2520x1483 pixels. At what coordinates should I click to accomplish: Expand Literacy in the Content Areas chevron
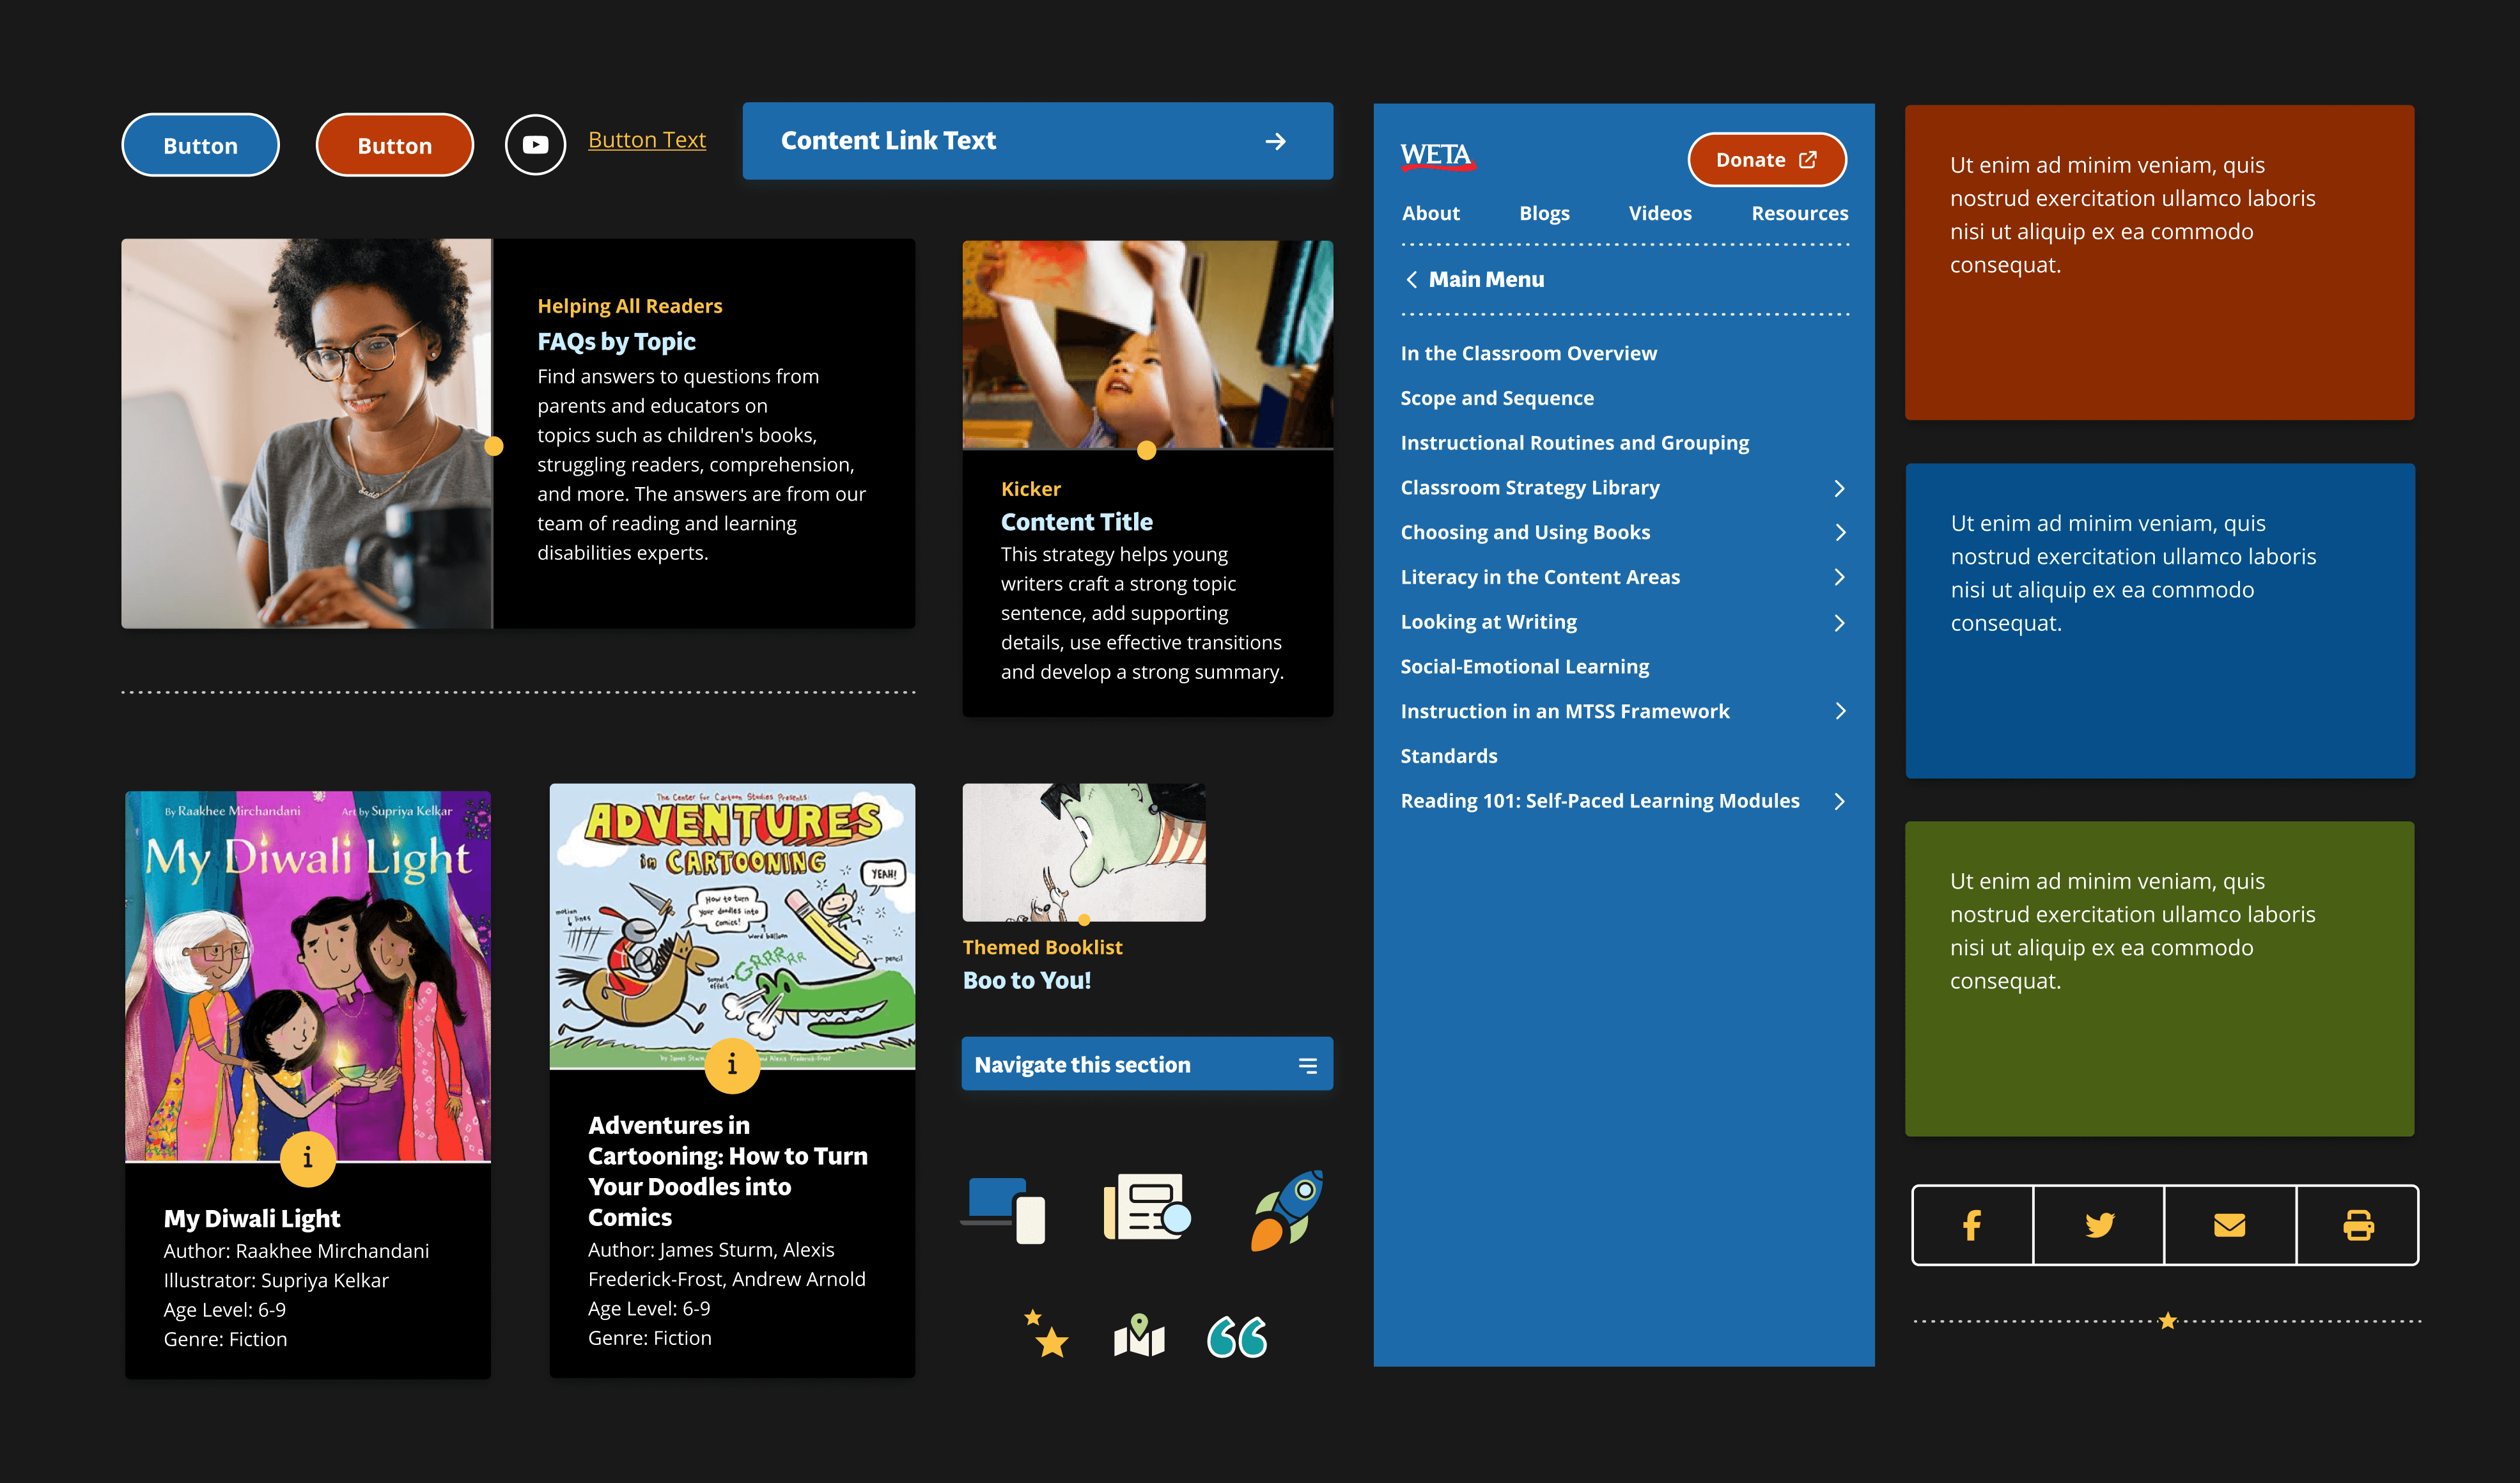(1839, 577)
